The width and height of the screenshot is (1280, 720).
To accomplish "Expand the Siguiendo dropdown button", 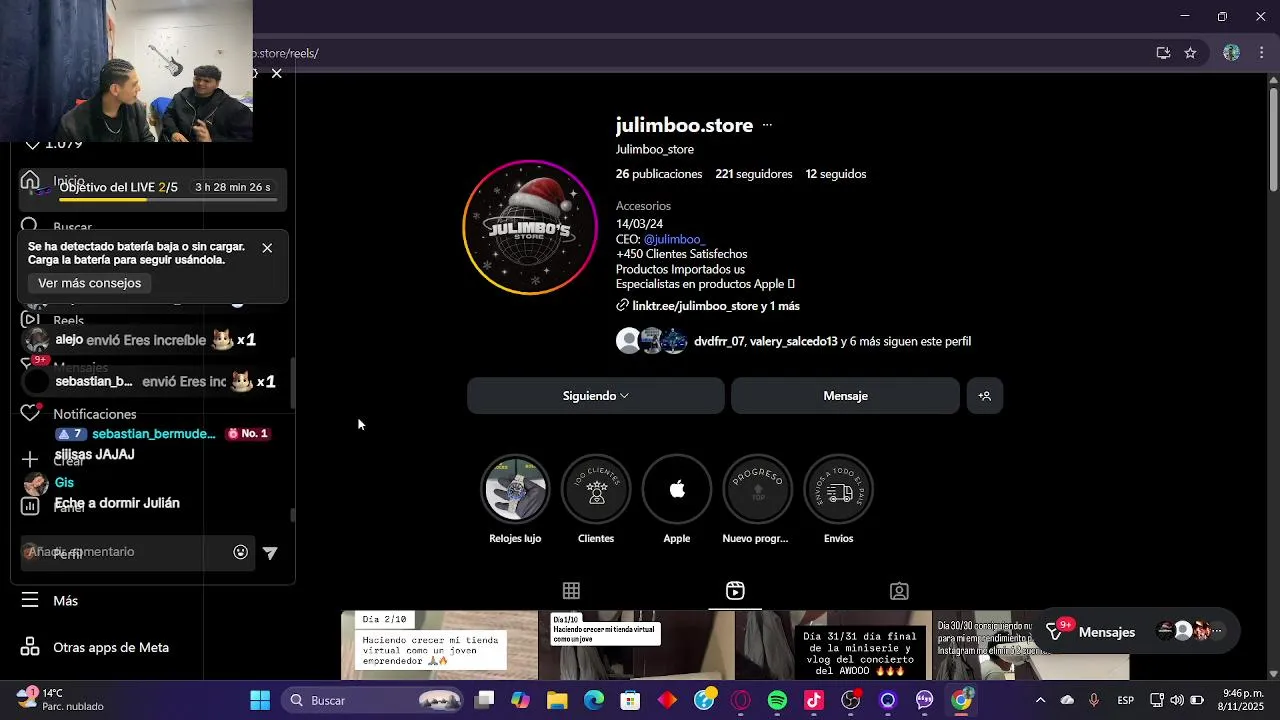I will [x=596, y=396].
